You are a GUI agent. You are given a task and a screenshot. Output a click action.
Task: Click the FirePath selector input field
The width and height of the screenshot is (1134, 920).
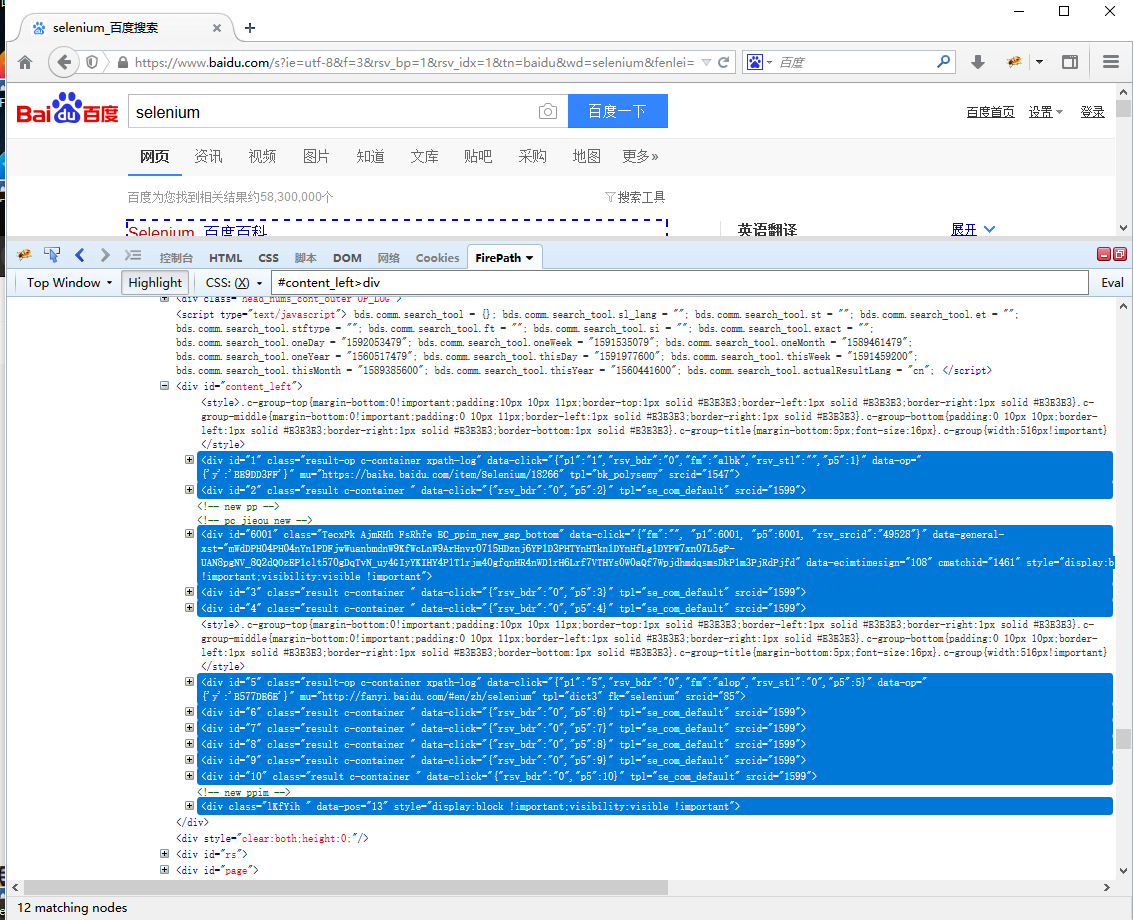click(680, 282)
